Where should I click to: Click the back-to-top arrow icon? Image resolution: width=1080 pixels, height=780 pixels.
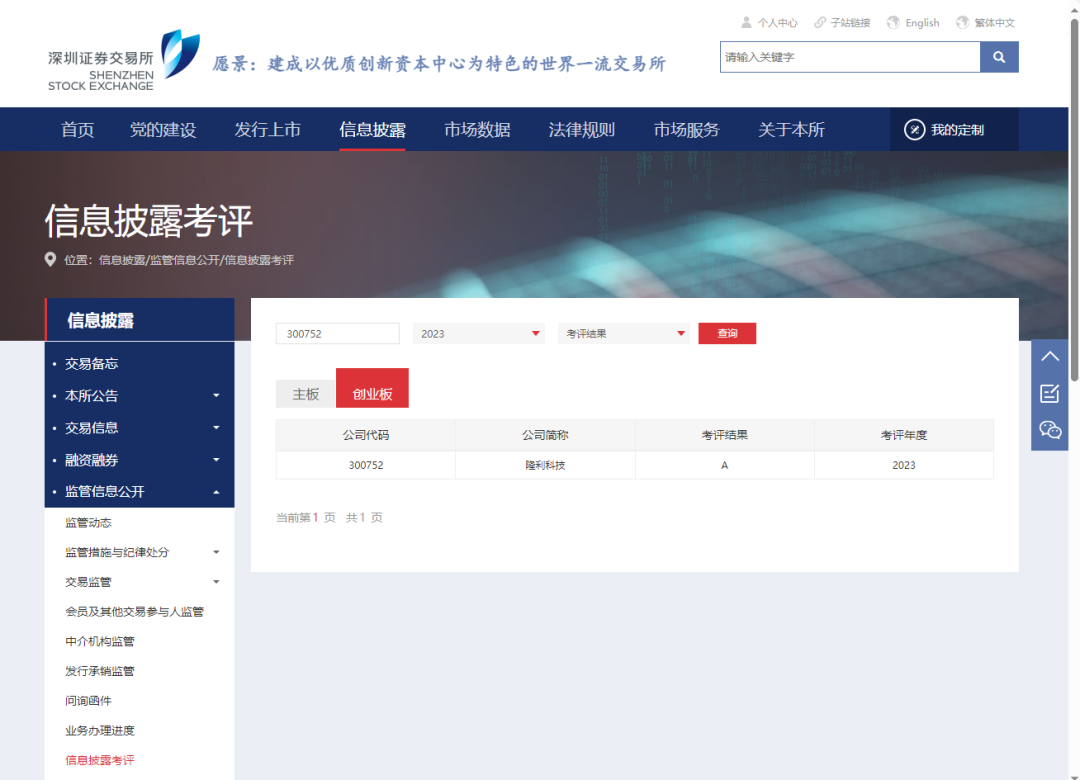(1049, 356)
